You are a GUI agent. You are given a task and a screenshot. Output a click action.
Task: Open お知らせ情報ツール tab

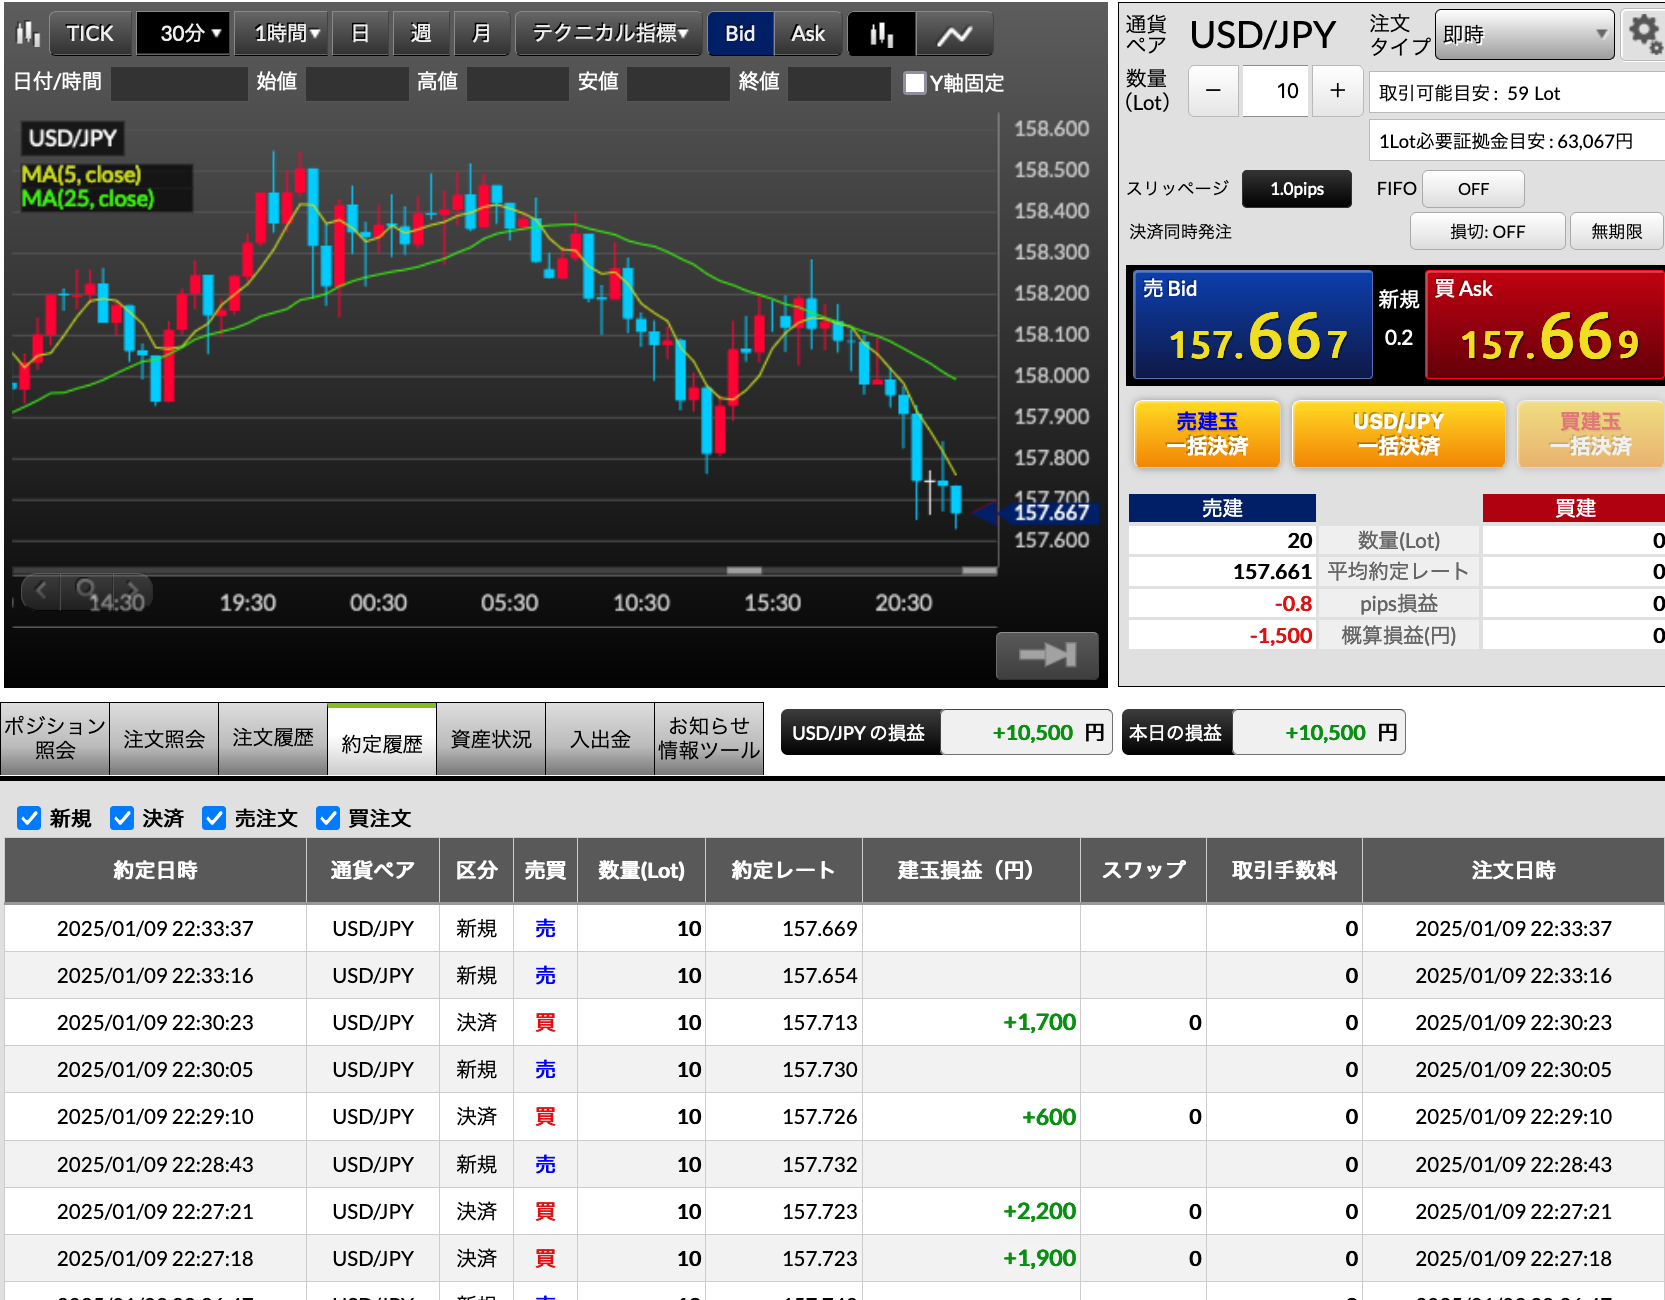click(x=709, y=739)
